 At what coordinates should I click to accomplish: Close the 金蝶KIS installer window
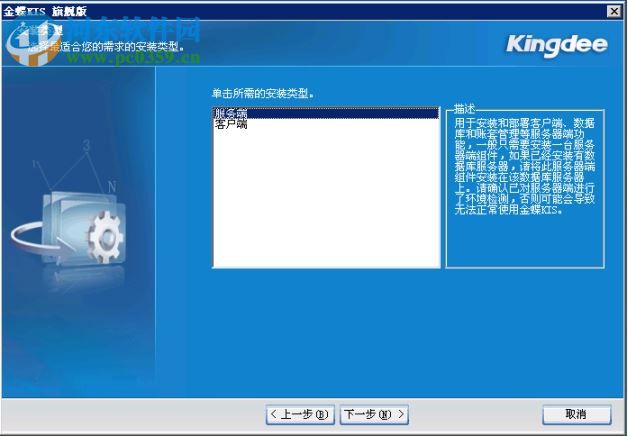coord(614,11)
